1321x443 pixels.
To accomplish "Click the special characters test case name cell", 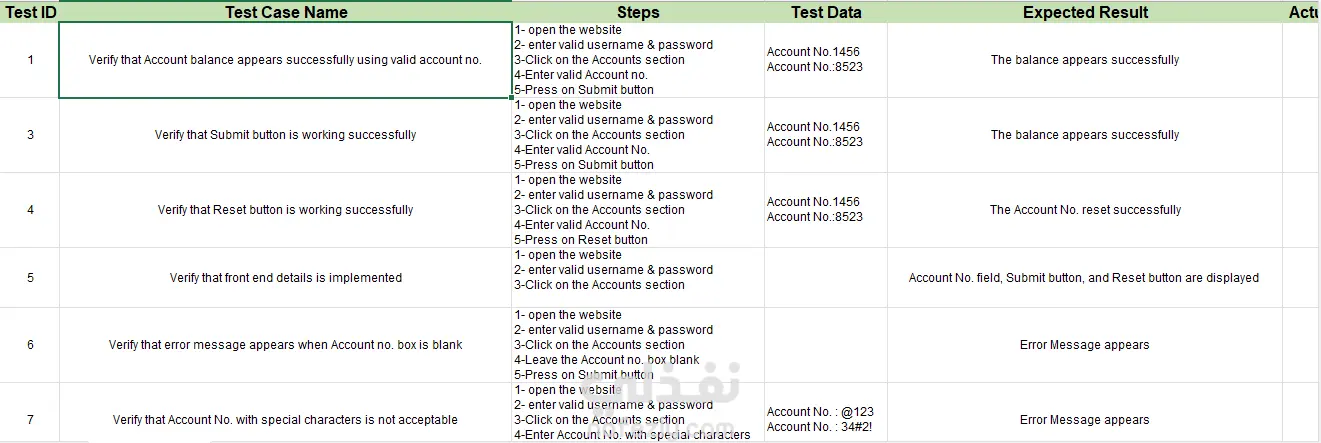I will [286, 420].
